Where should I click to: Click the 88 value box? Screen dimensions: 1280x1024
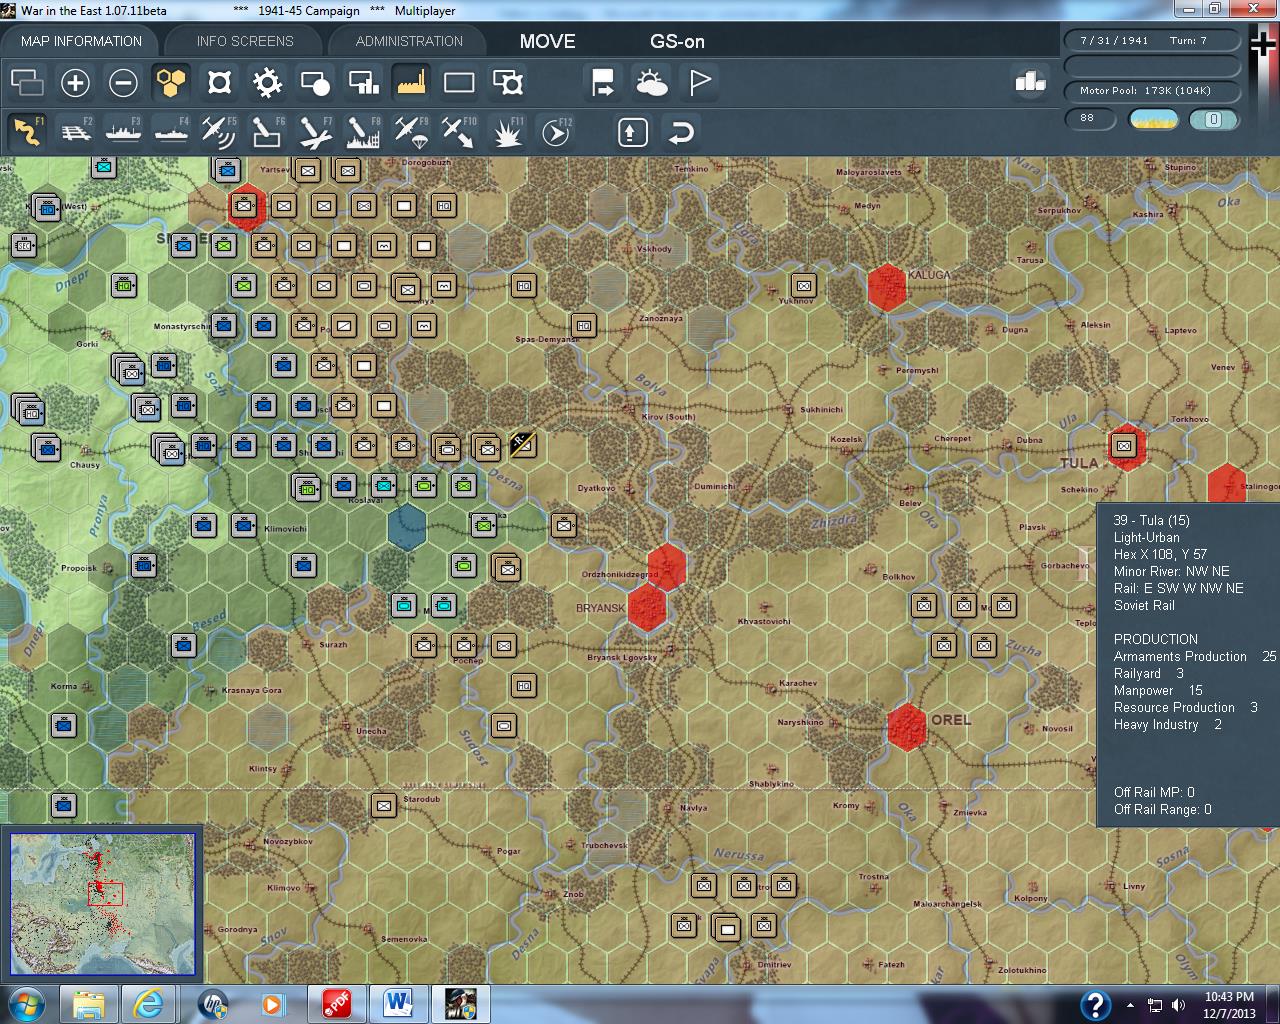tap(1089, 118)
